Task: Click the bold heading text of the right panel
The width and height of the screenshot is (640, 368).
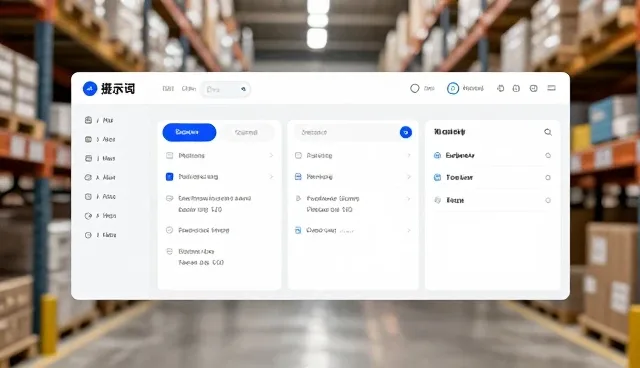Action: point(449,132)
